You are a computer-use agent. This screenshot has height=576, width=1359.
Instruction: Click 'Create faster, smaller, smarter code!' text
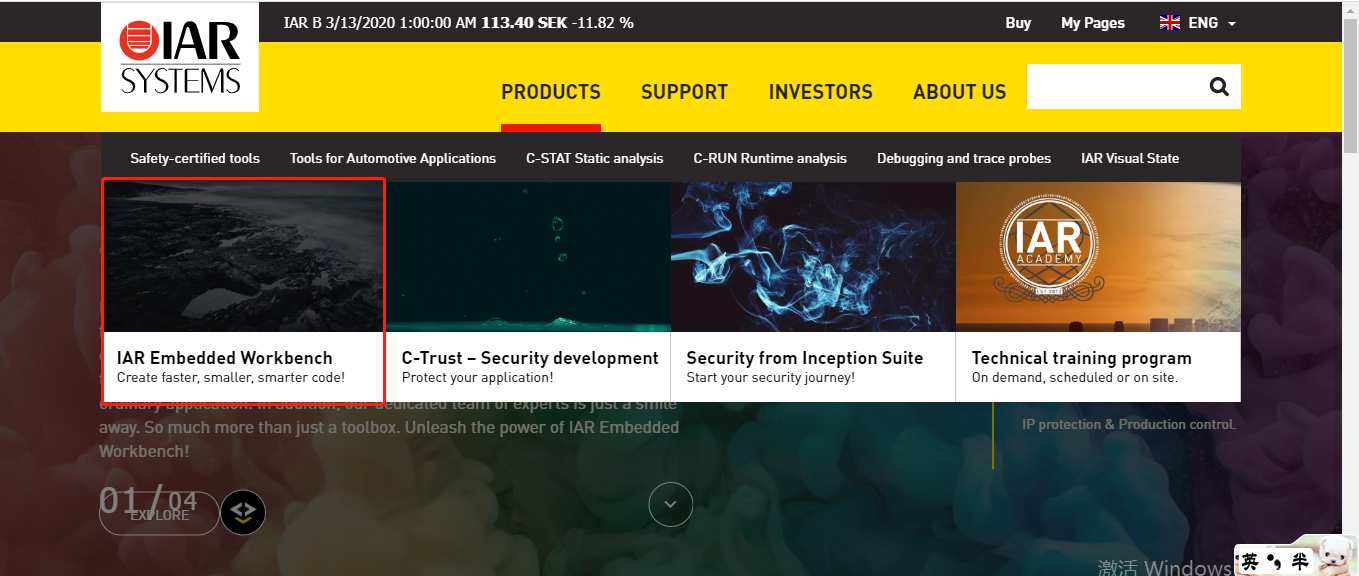coord(231,378)
